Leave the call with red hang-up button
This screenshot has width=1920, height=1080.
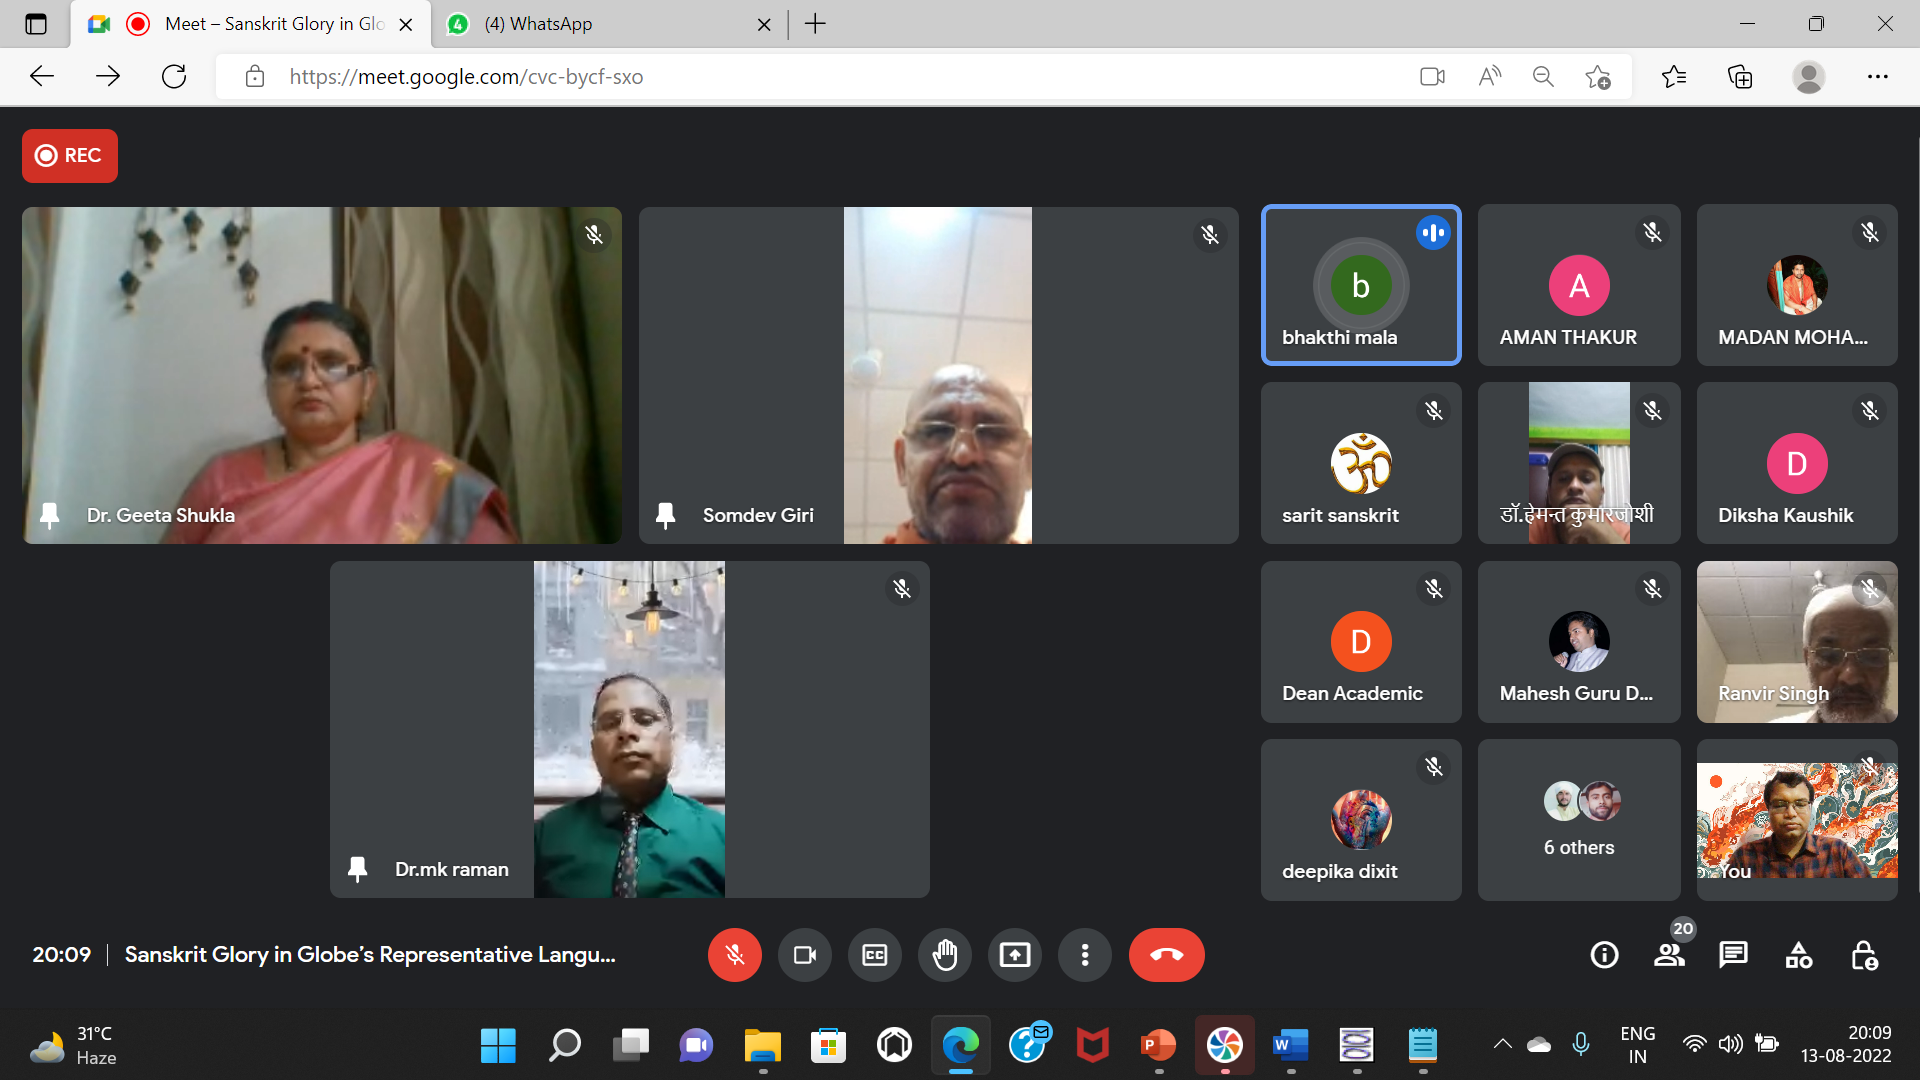click(1166, 955)
